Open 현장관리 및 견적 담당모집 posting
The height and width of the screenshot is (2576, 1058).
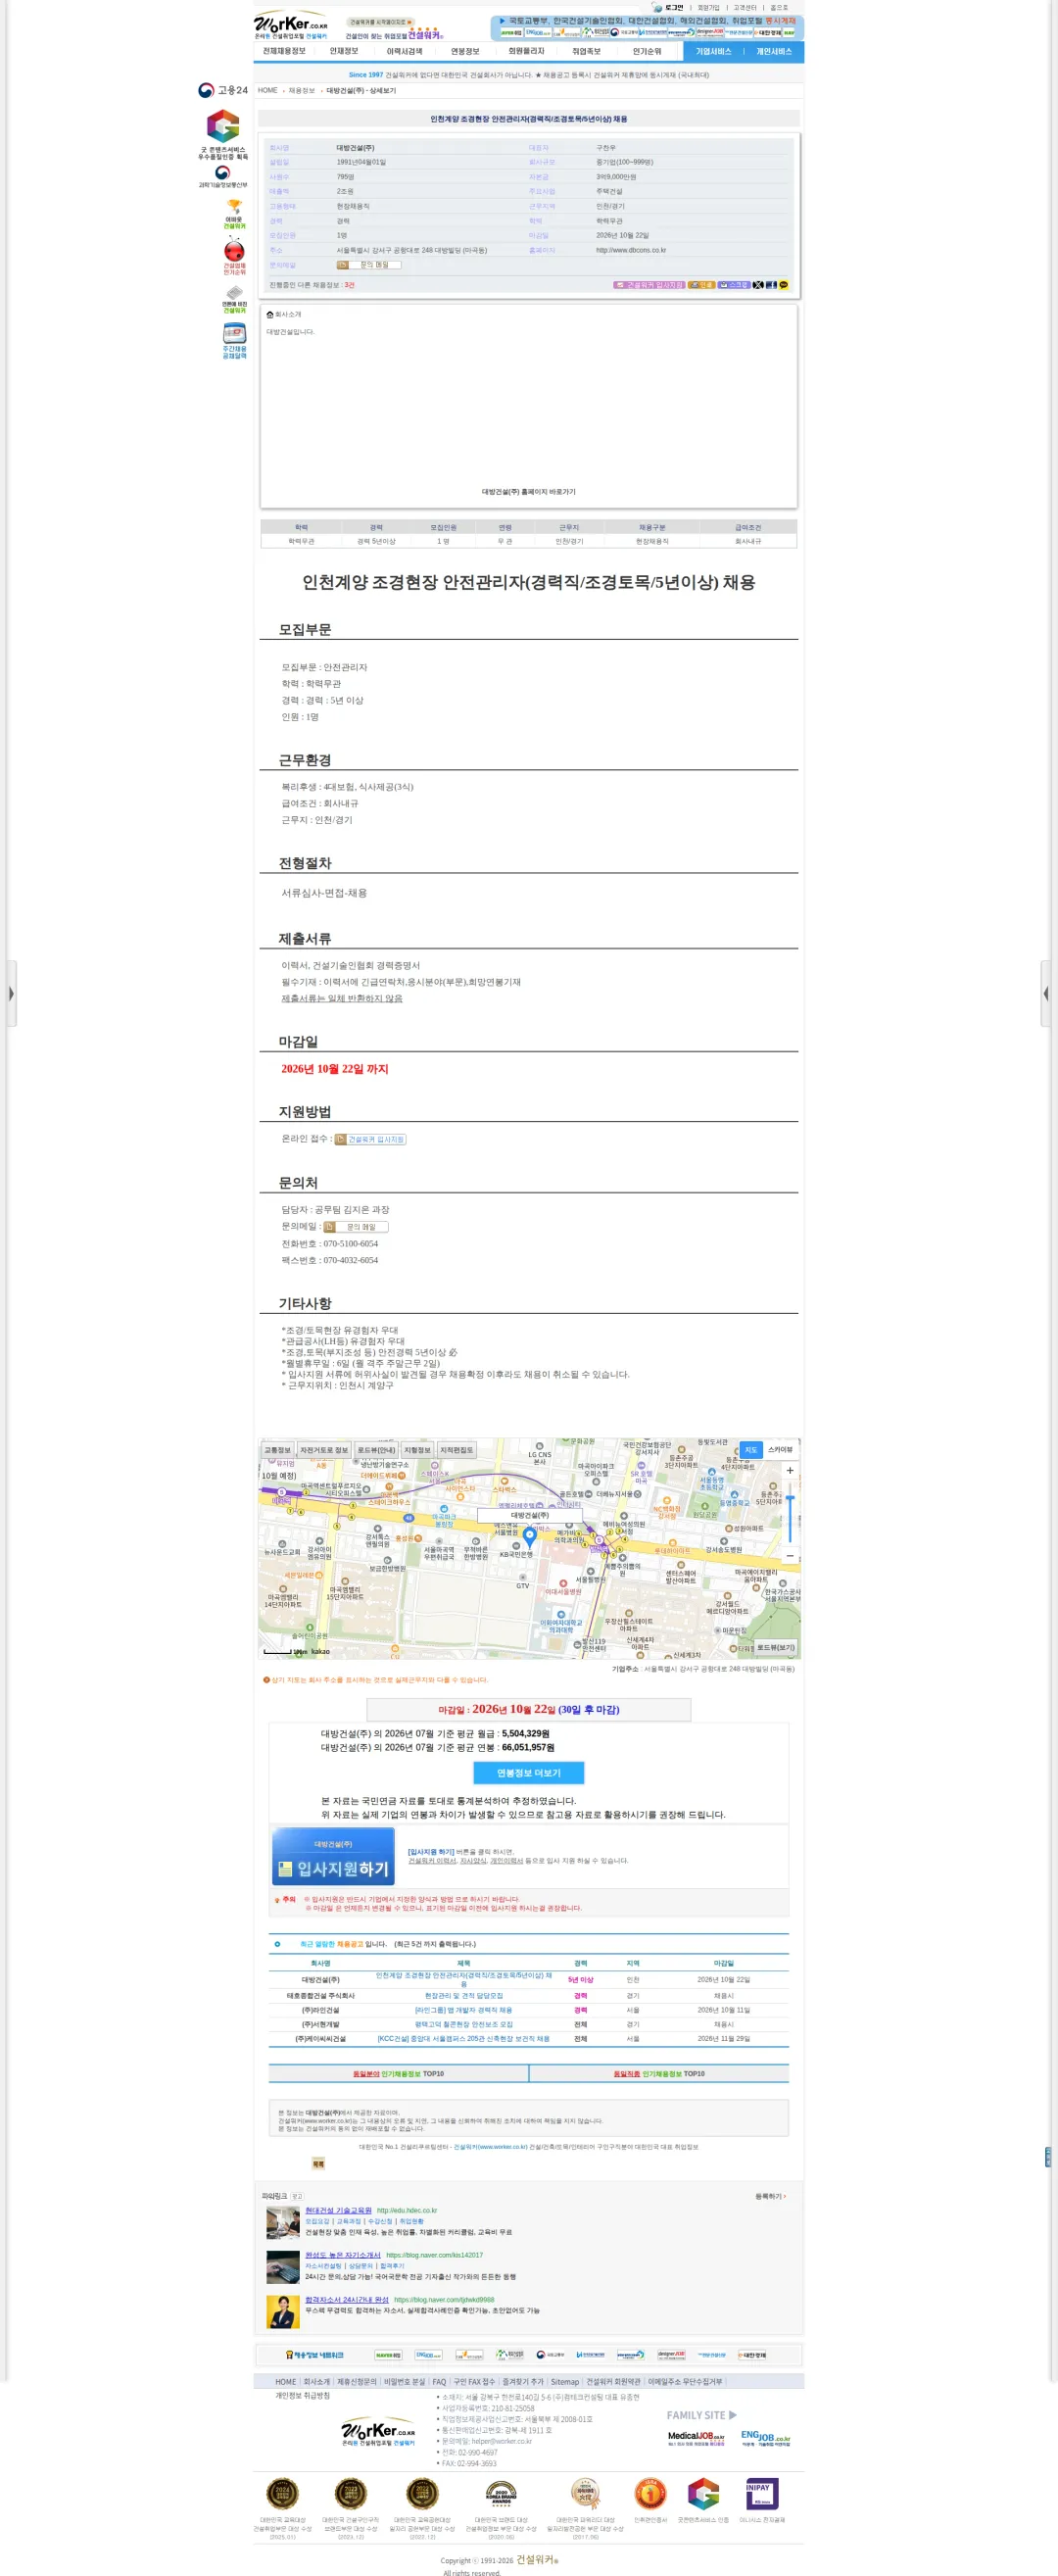coord(464,1995)
